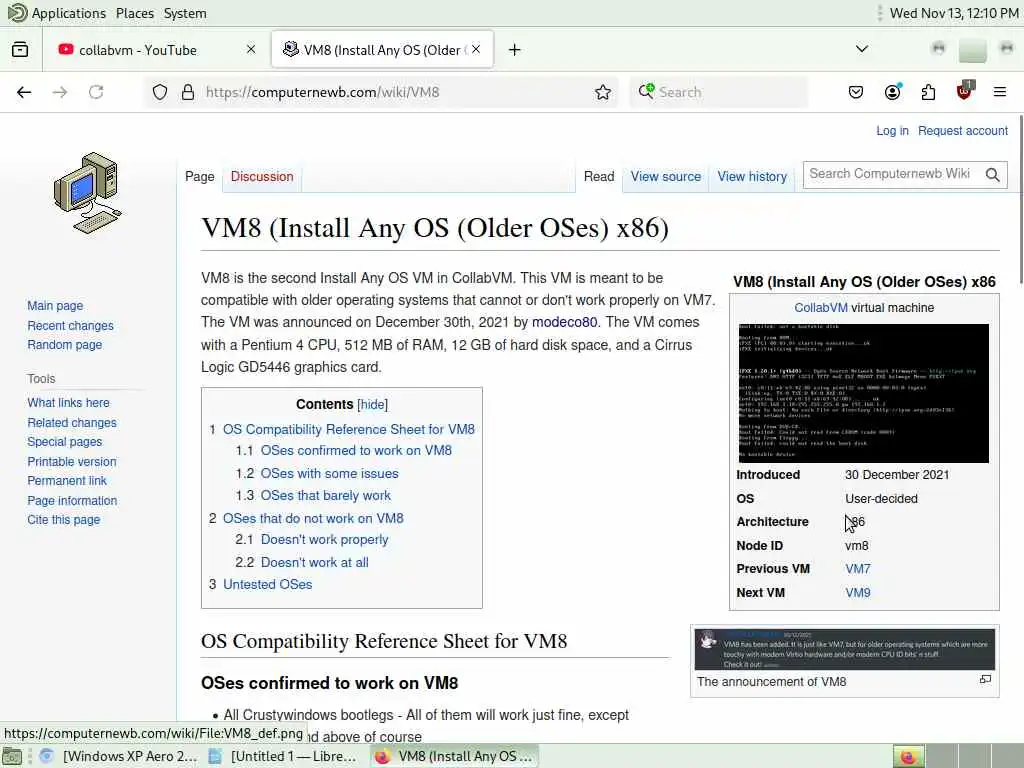
Task: Bookmark this page with the star icon
Action: (x=603, y=92)
